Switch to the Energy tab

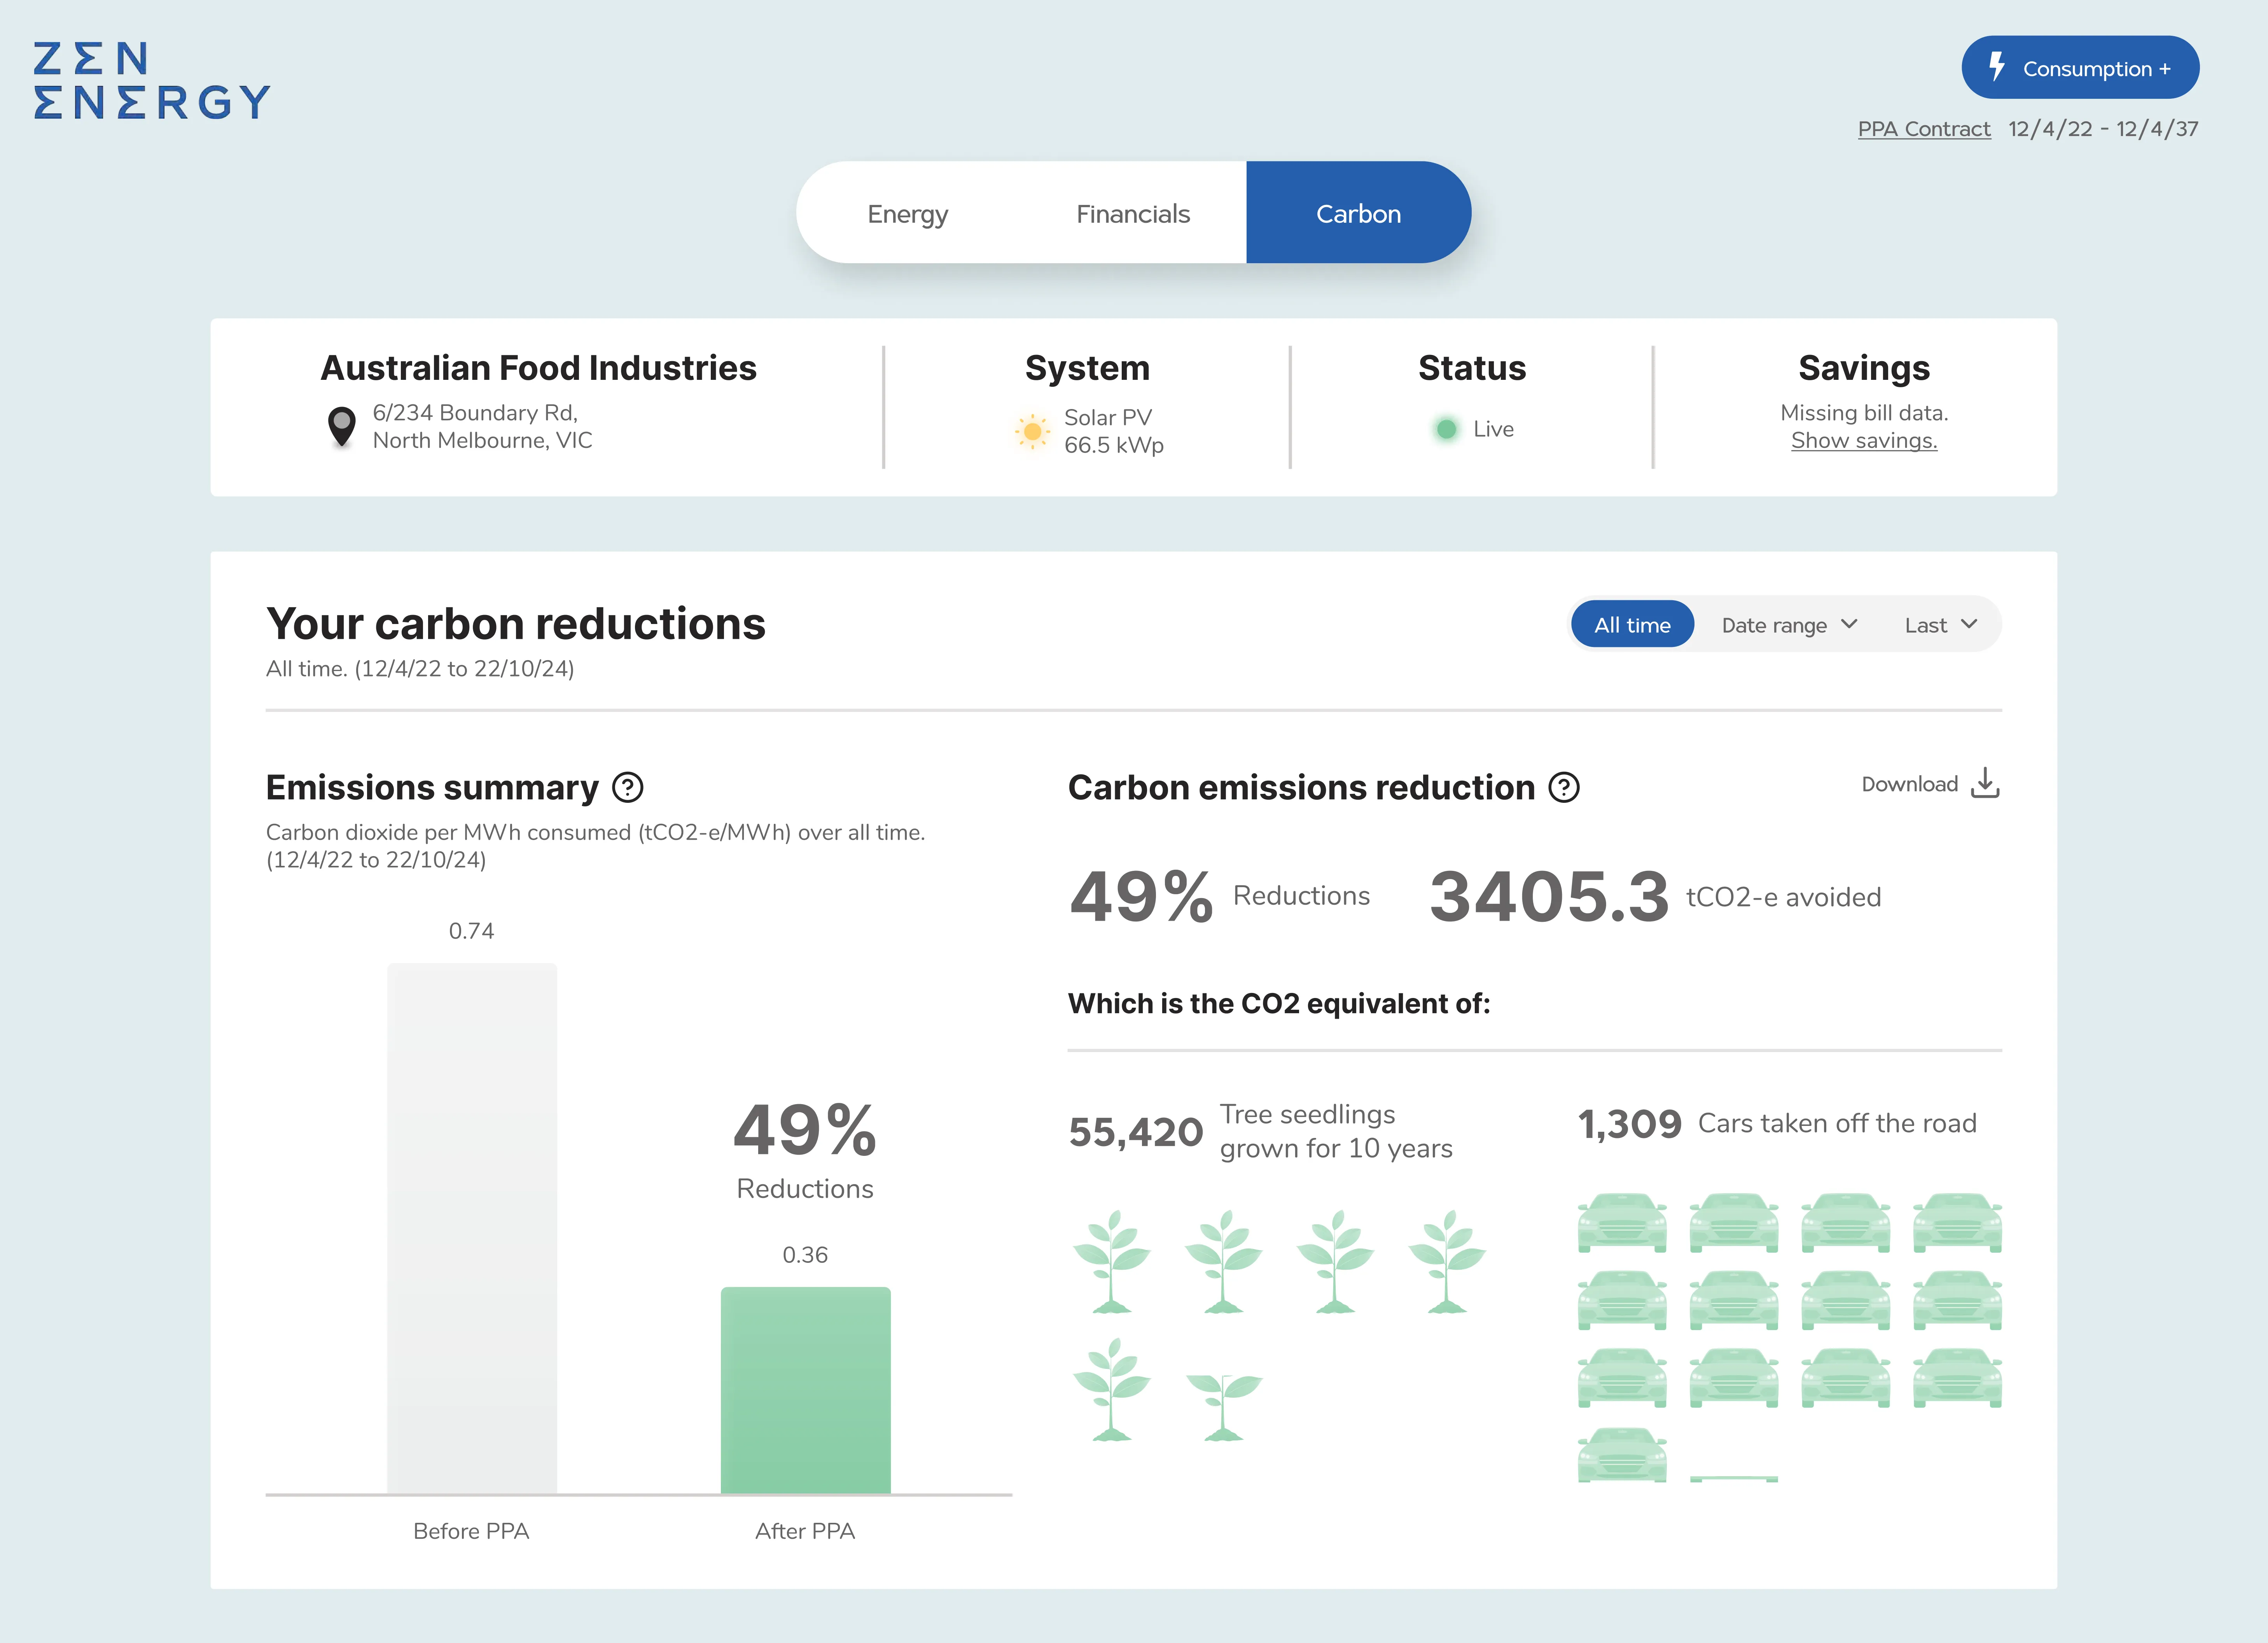(x=907, y=214)
